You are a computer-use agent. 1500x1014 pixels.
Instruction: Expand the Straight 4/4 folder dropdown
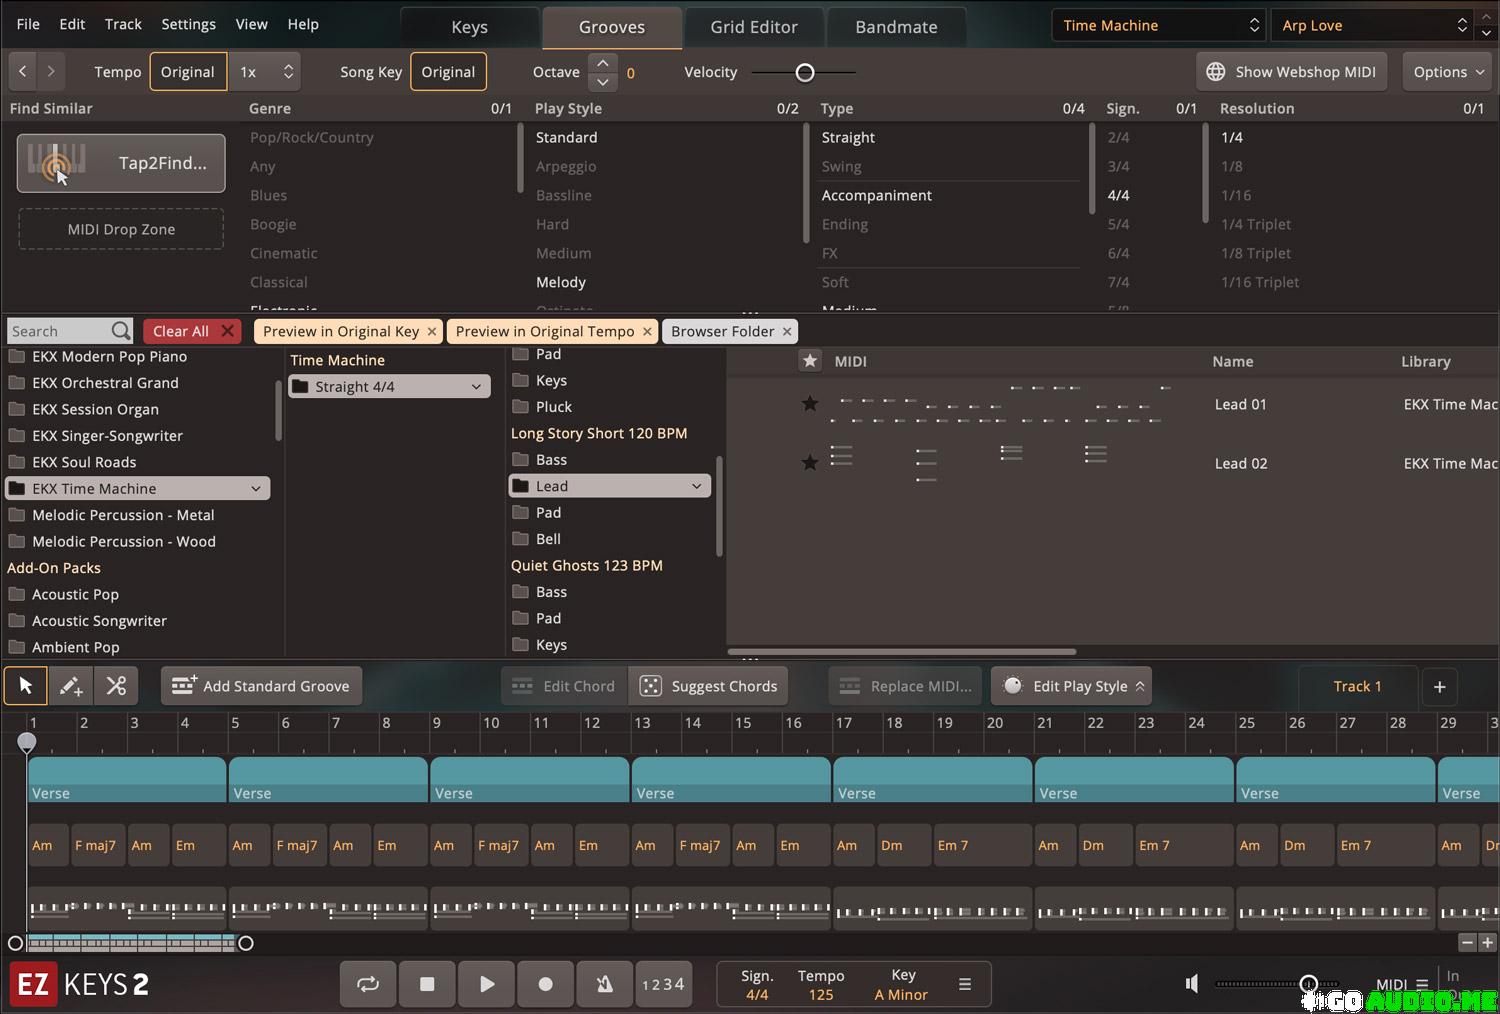476,387
